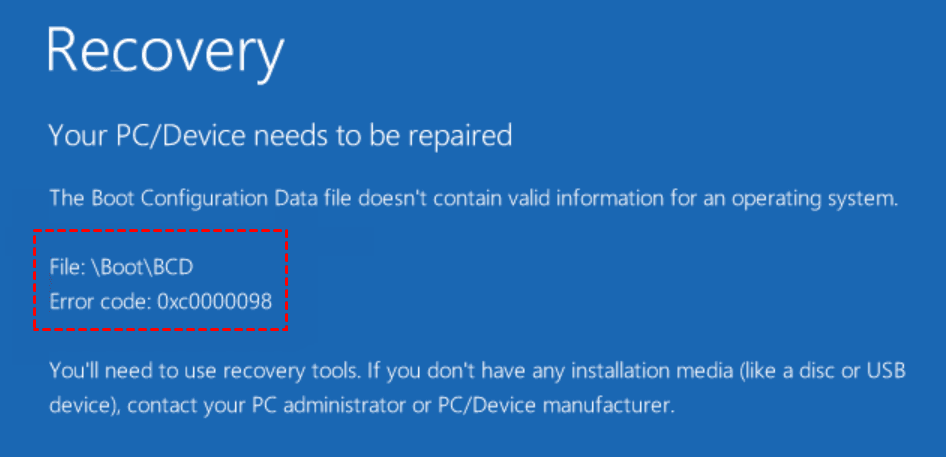Screen dimensions: 946x457
Task: Click the 'Your PC/Device needs to be repaired' subheading
Action: (x=280, y=135)
